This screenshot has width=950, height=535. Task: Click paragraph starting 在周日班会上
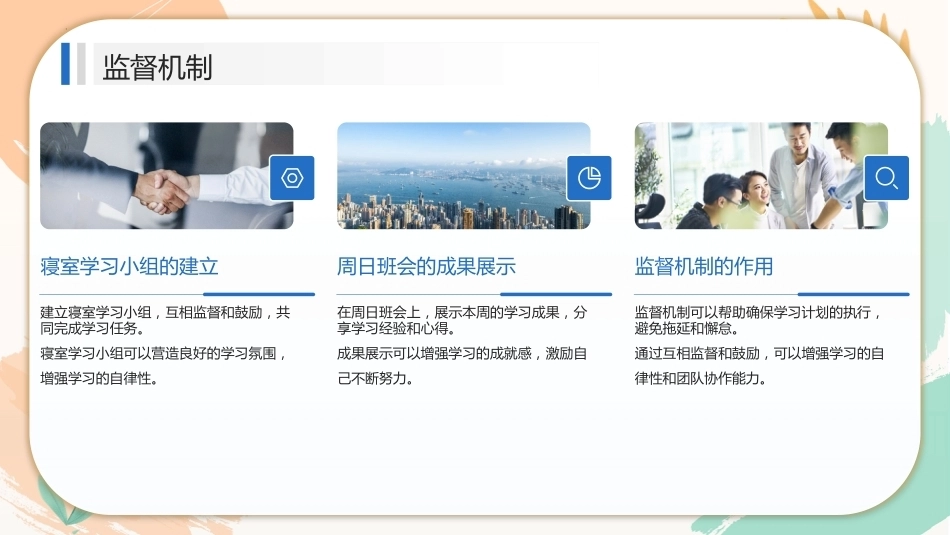[462, 320]
